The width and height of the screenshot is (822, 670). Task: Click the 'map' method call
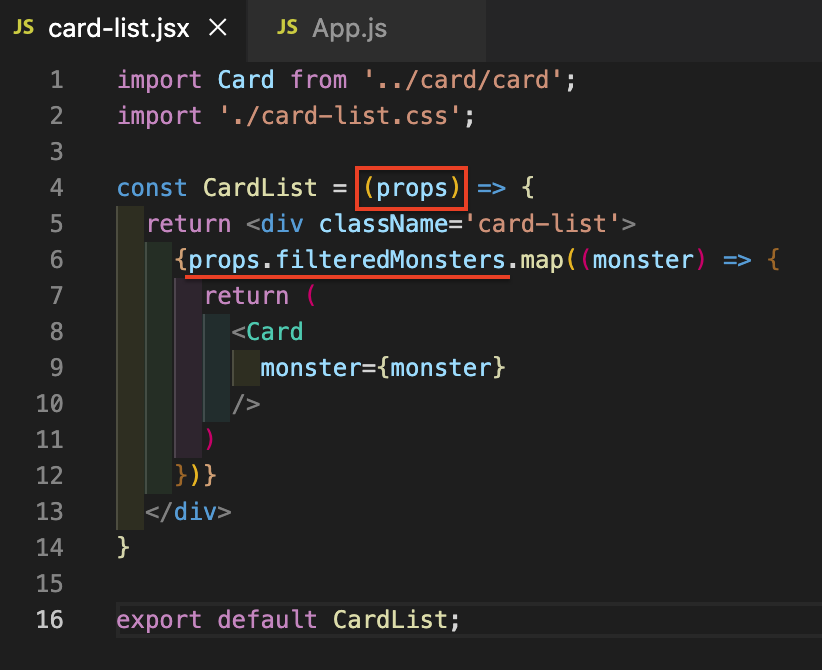pos(542,260)
